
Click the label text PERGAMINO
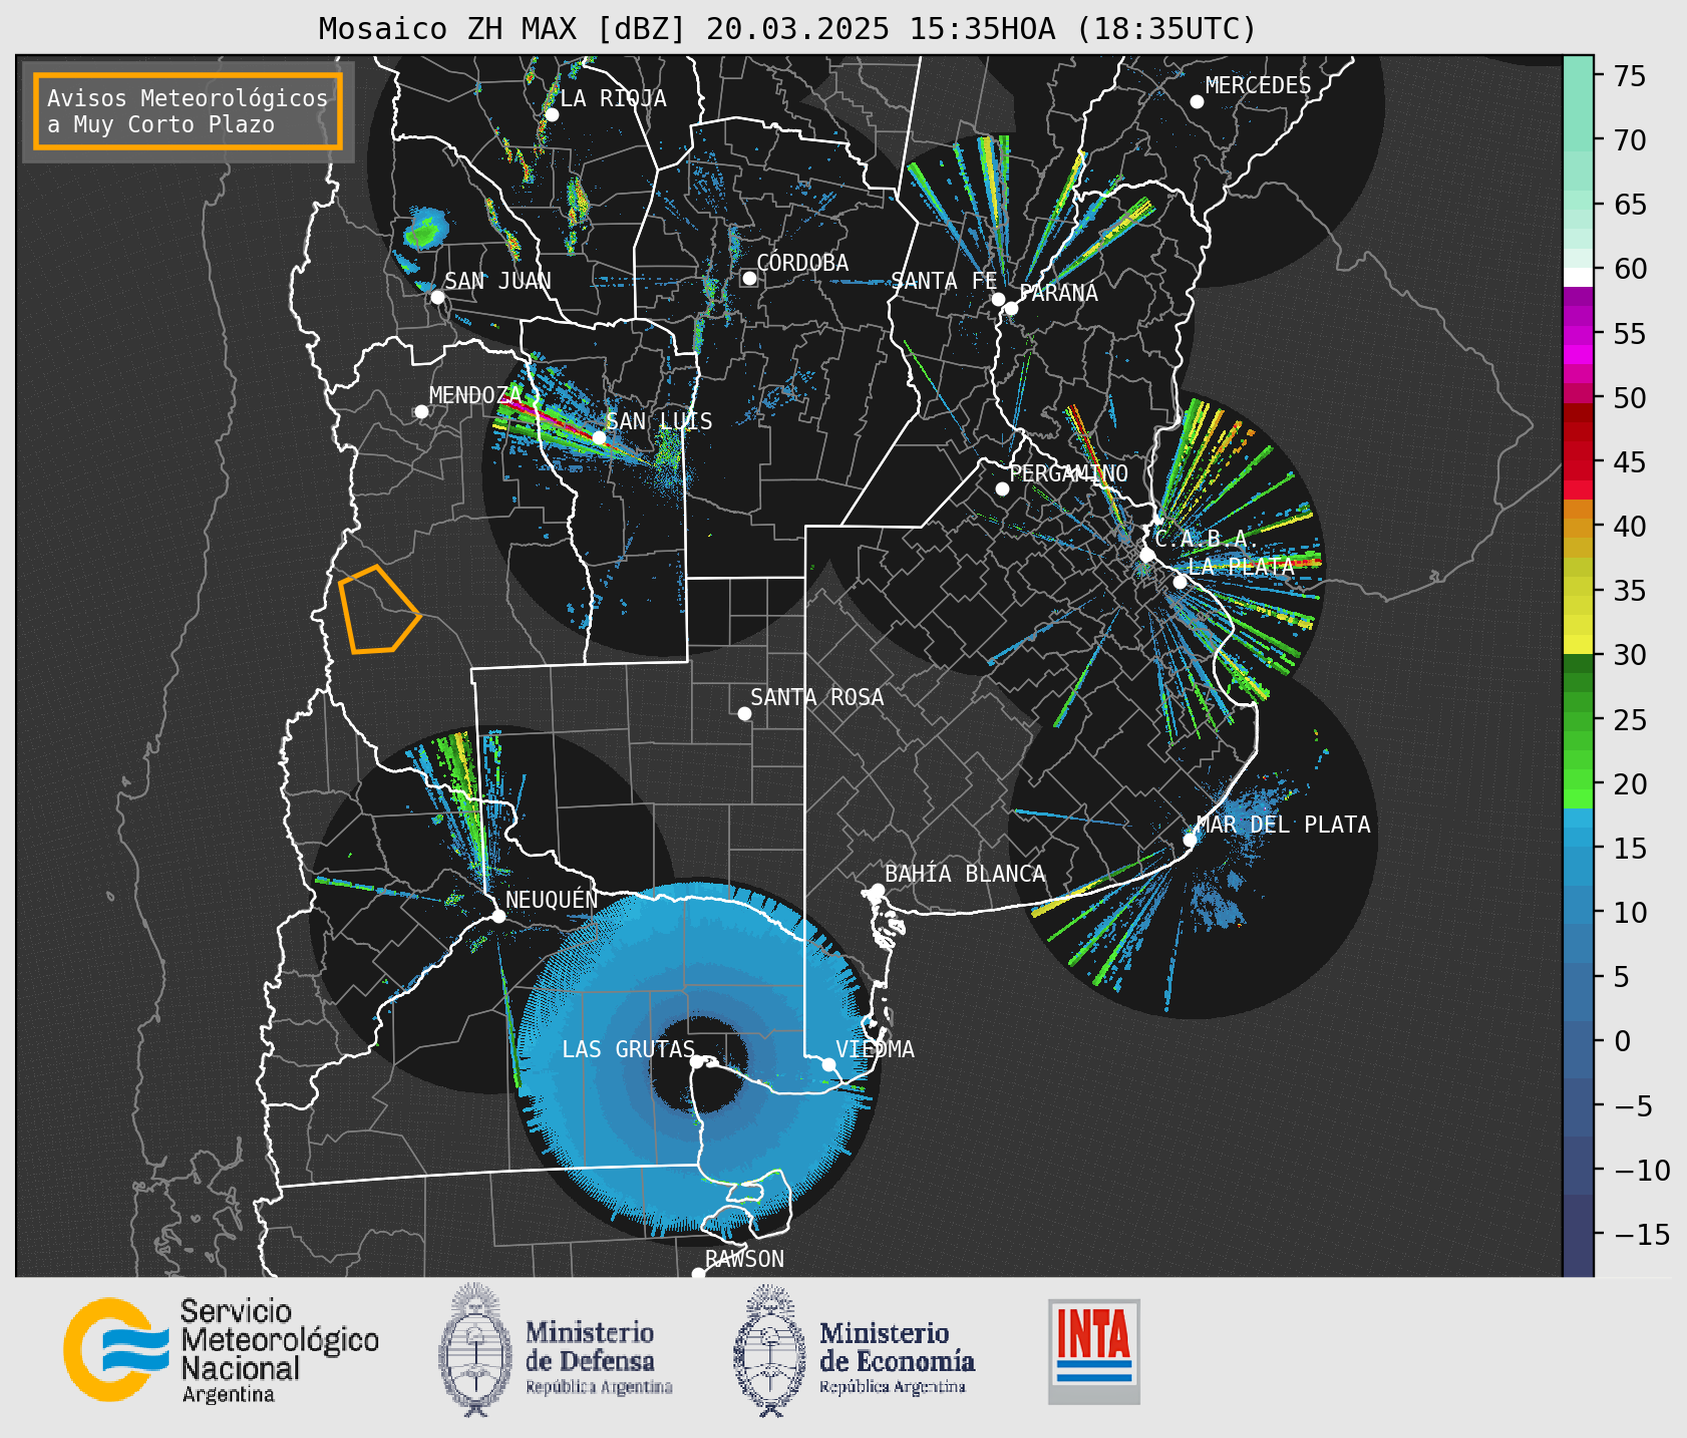[x=1068, y=473]
